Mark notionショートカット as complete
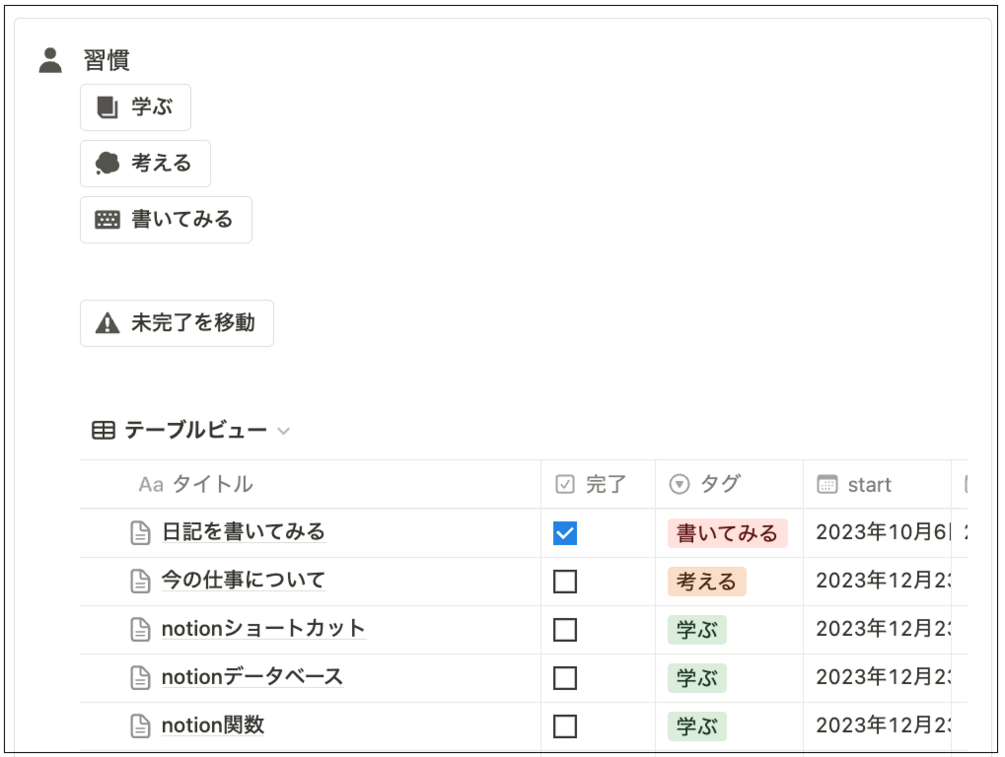The height and width of the screenshot is (757, 1005). (x=565, y=629)
